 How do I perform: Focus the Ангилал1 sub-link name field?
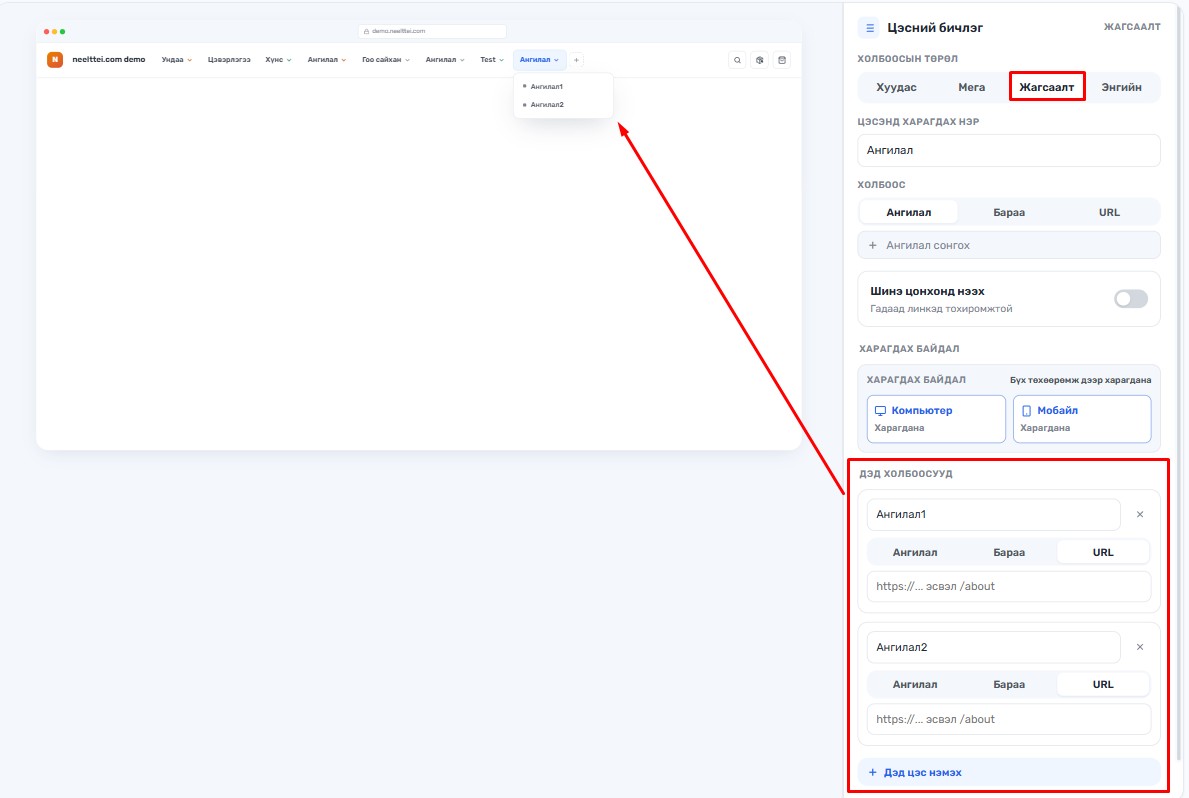tap(993, 514)
